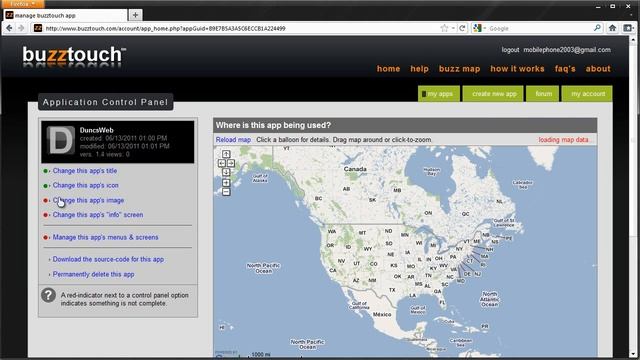The width and height of the screenshot is (640, 360).
Task: Click 'Hudson Bay' map label
Action: click(431, 171)
